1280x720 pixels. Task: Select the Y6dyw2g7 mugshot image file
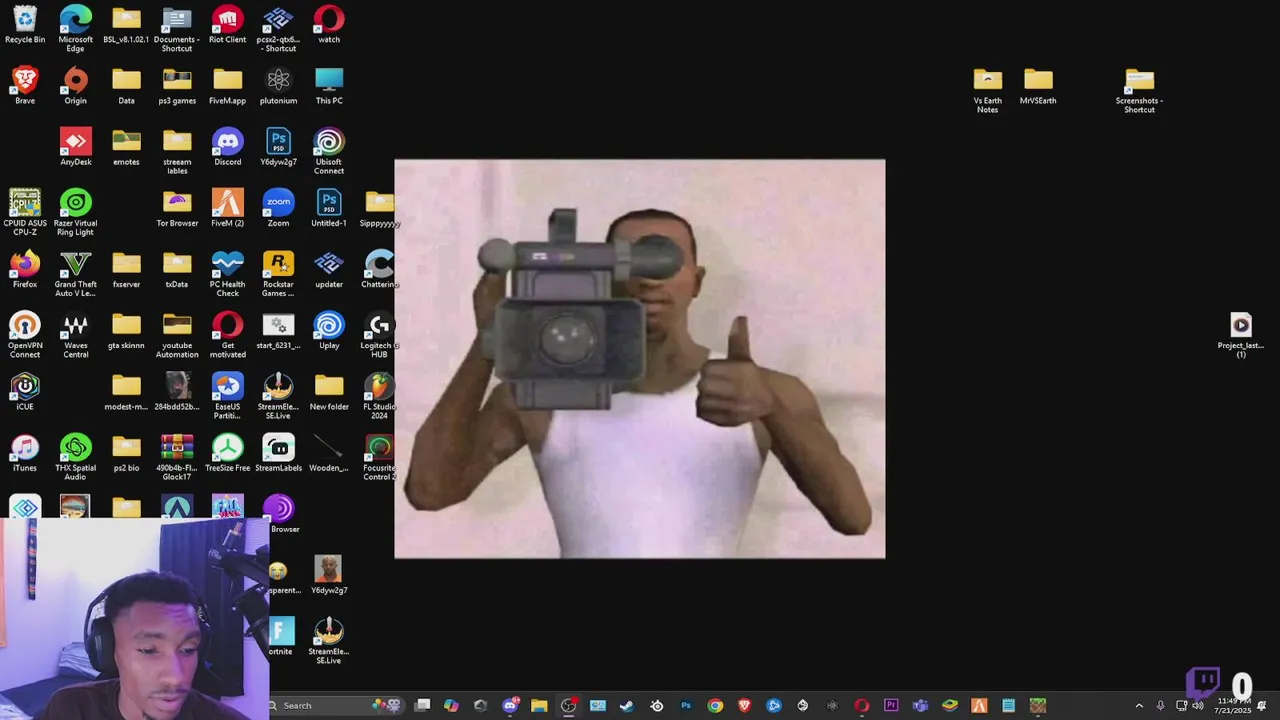[x=328, y=574]
